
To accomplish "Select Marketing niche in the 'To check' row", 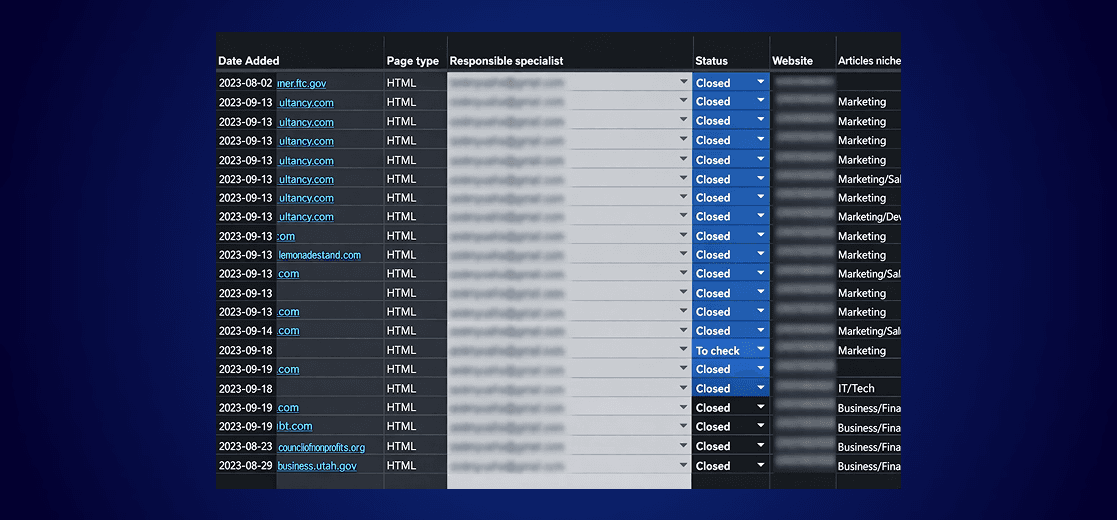I will pos(862,350).
